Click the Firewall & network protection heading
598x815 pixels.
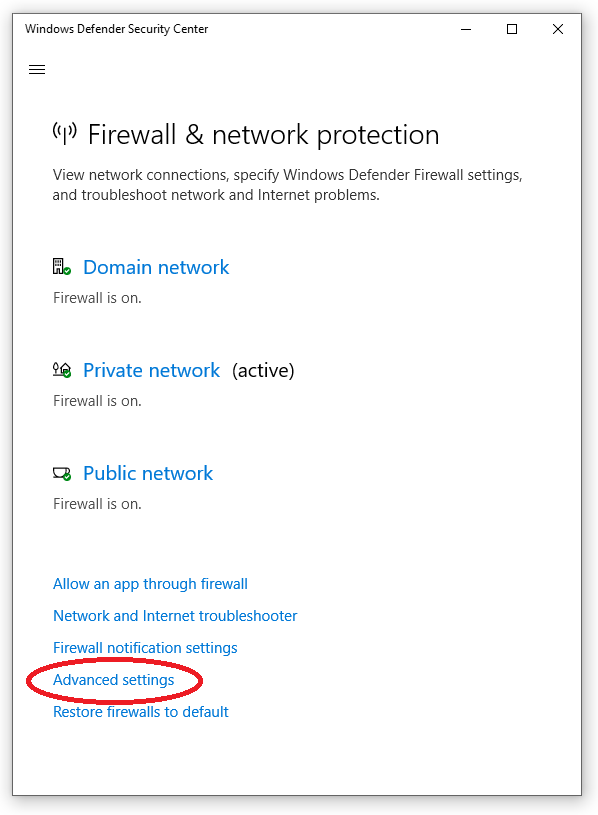point(264,135)
